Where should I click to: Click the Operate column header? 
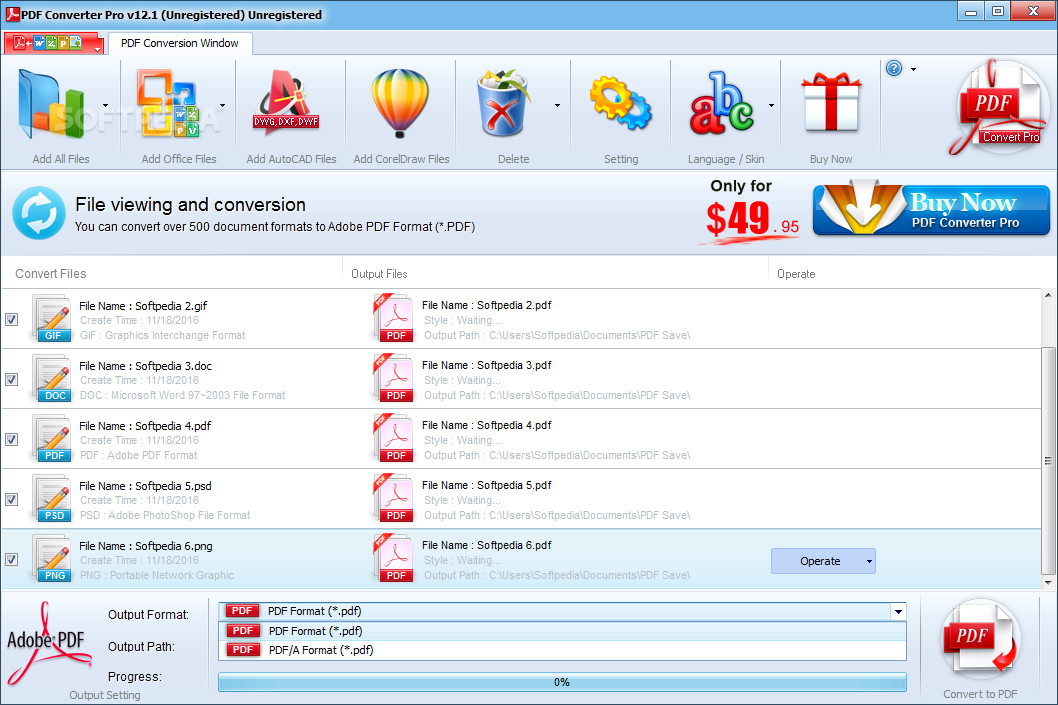pos(796,274)
